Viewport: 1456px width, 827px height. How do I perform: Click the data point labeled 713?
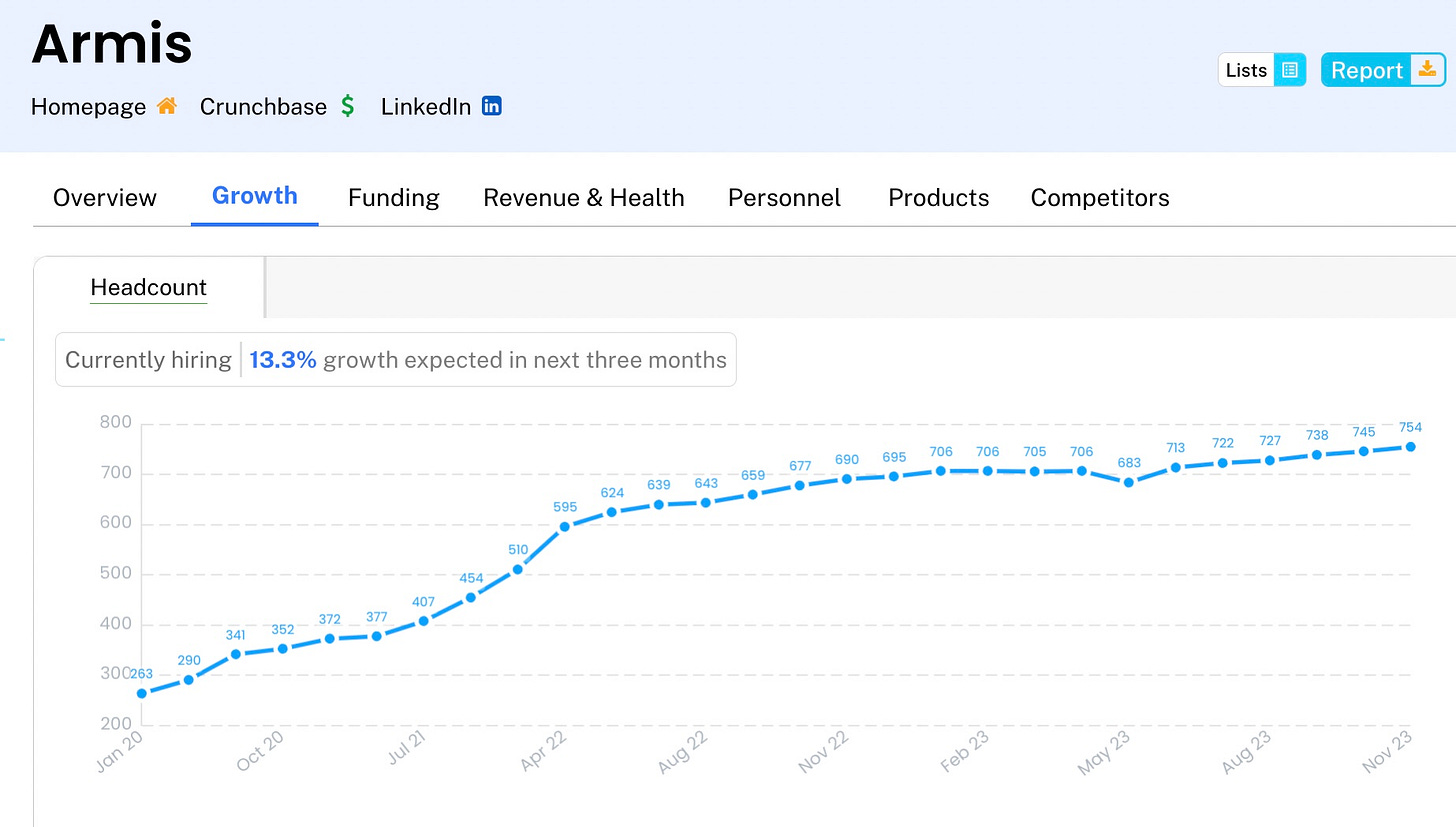tap(1176, 467)
